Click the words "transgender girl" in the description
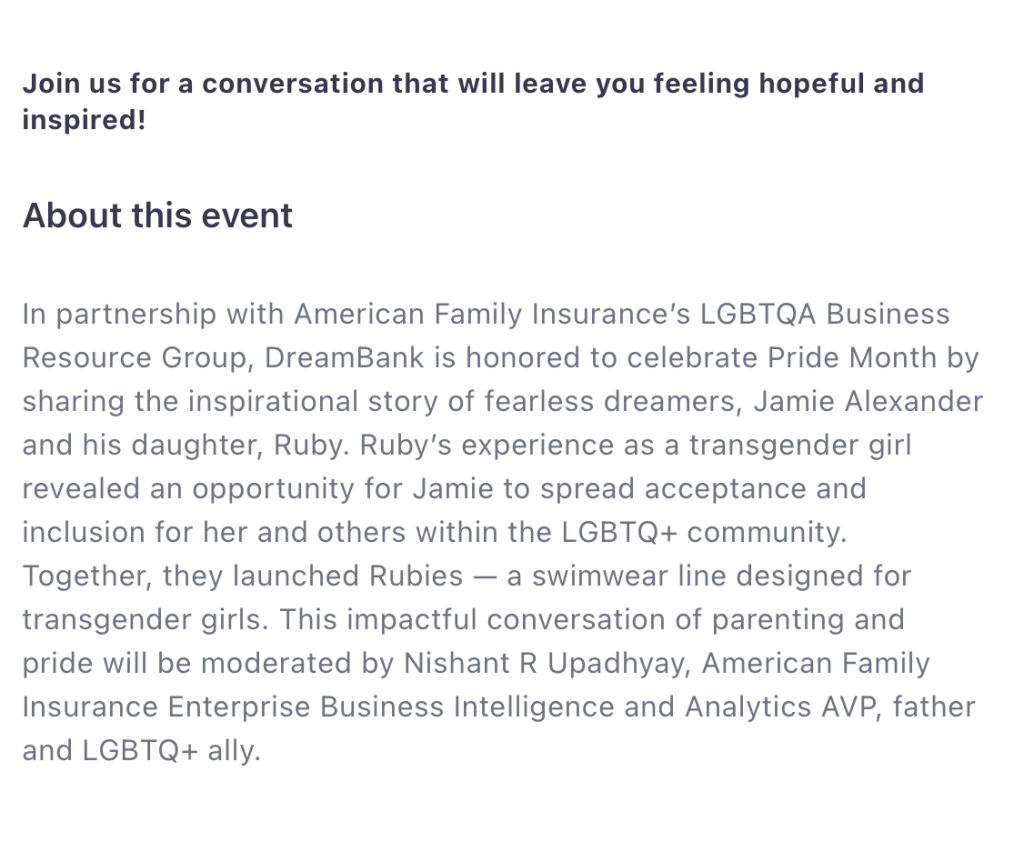 796,445
